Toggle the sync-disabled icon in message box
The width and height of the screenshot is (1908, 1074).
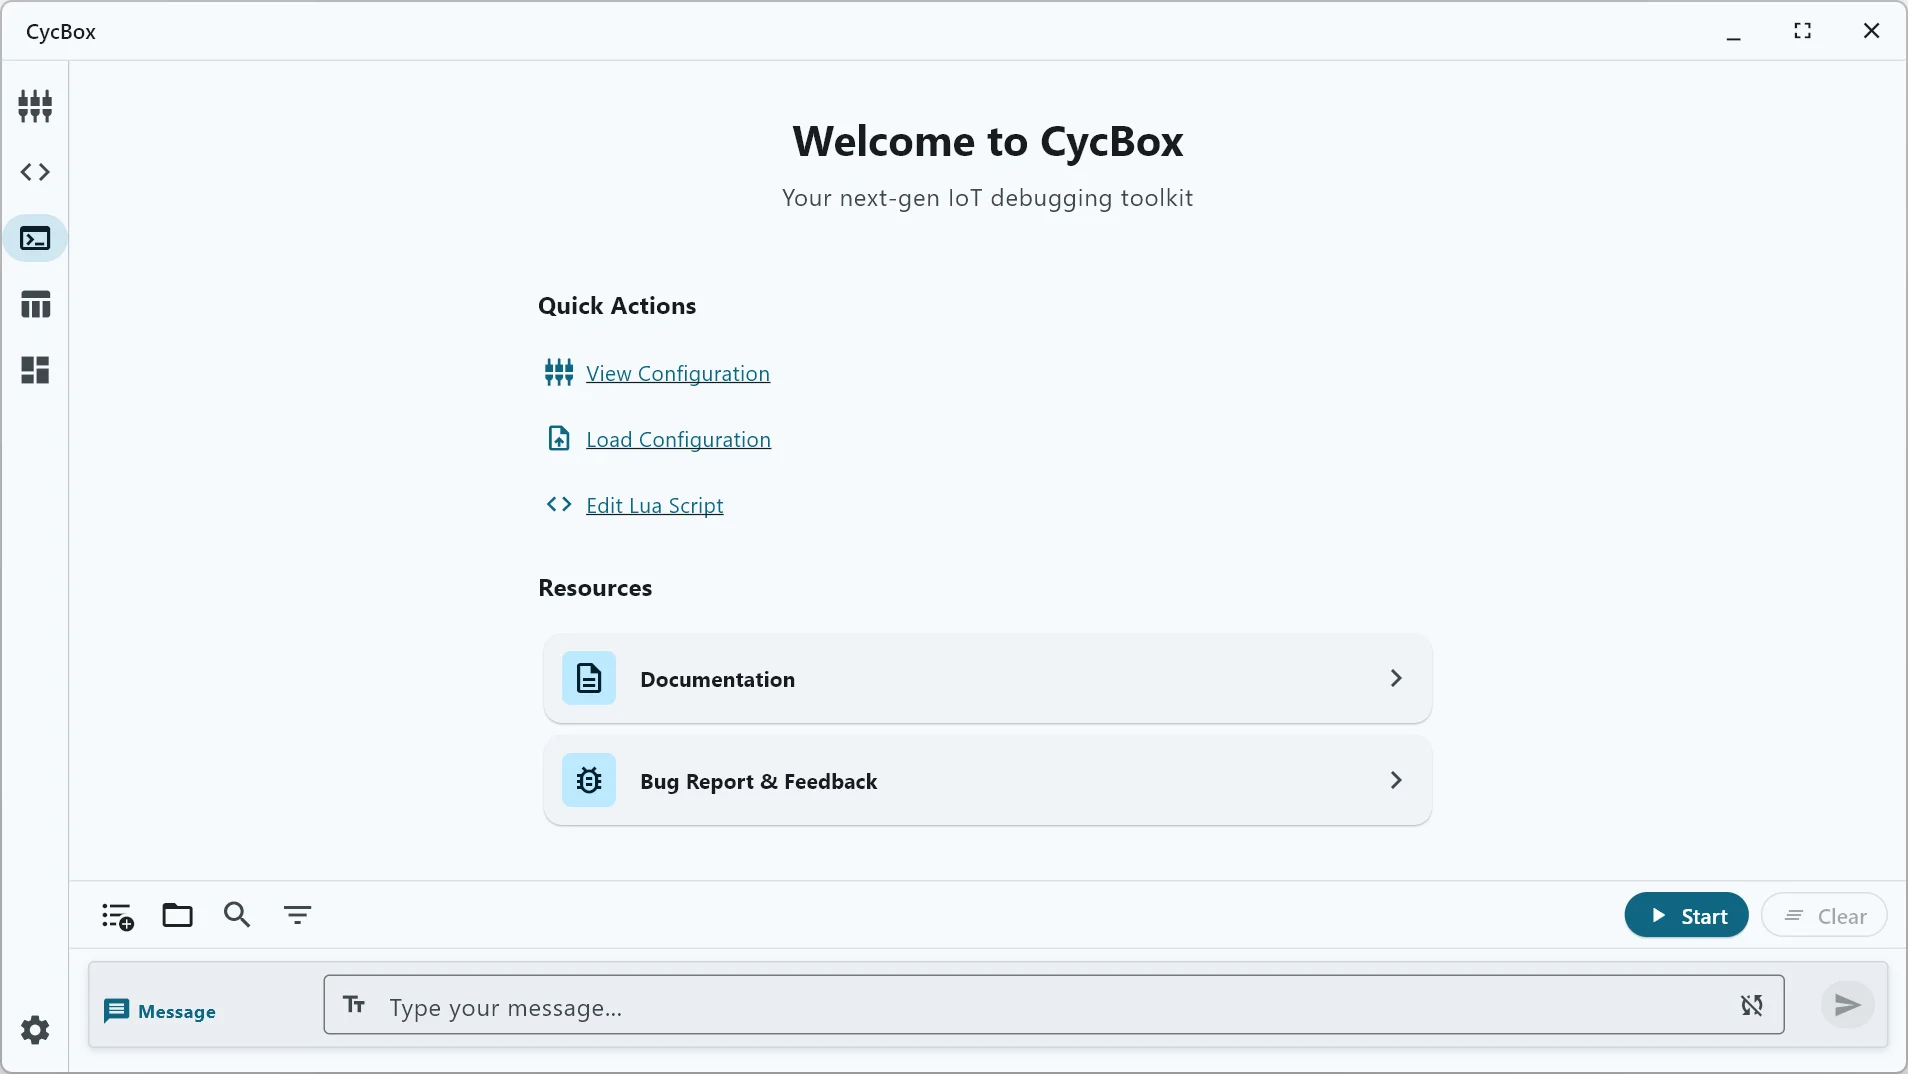(1752, 1005)
